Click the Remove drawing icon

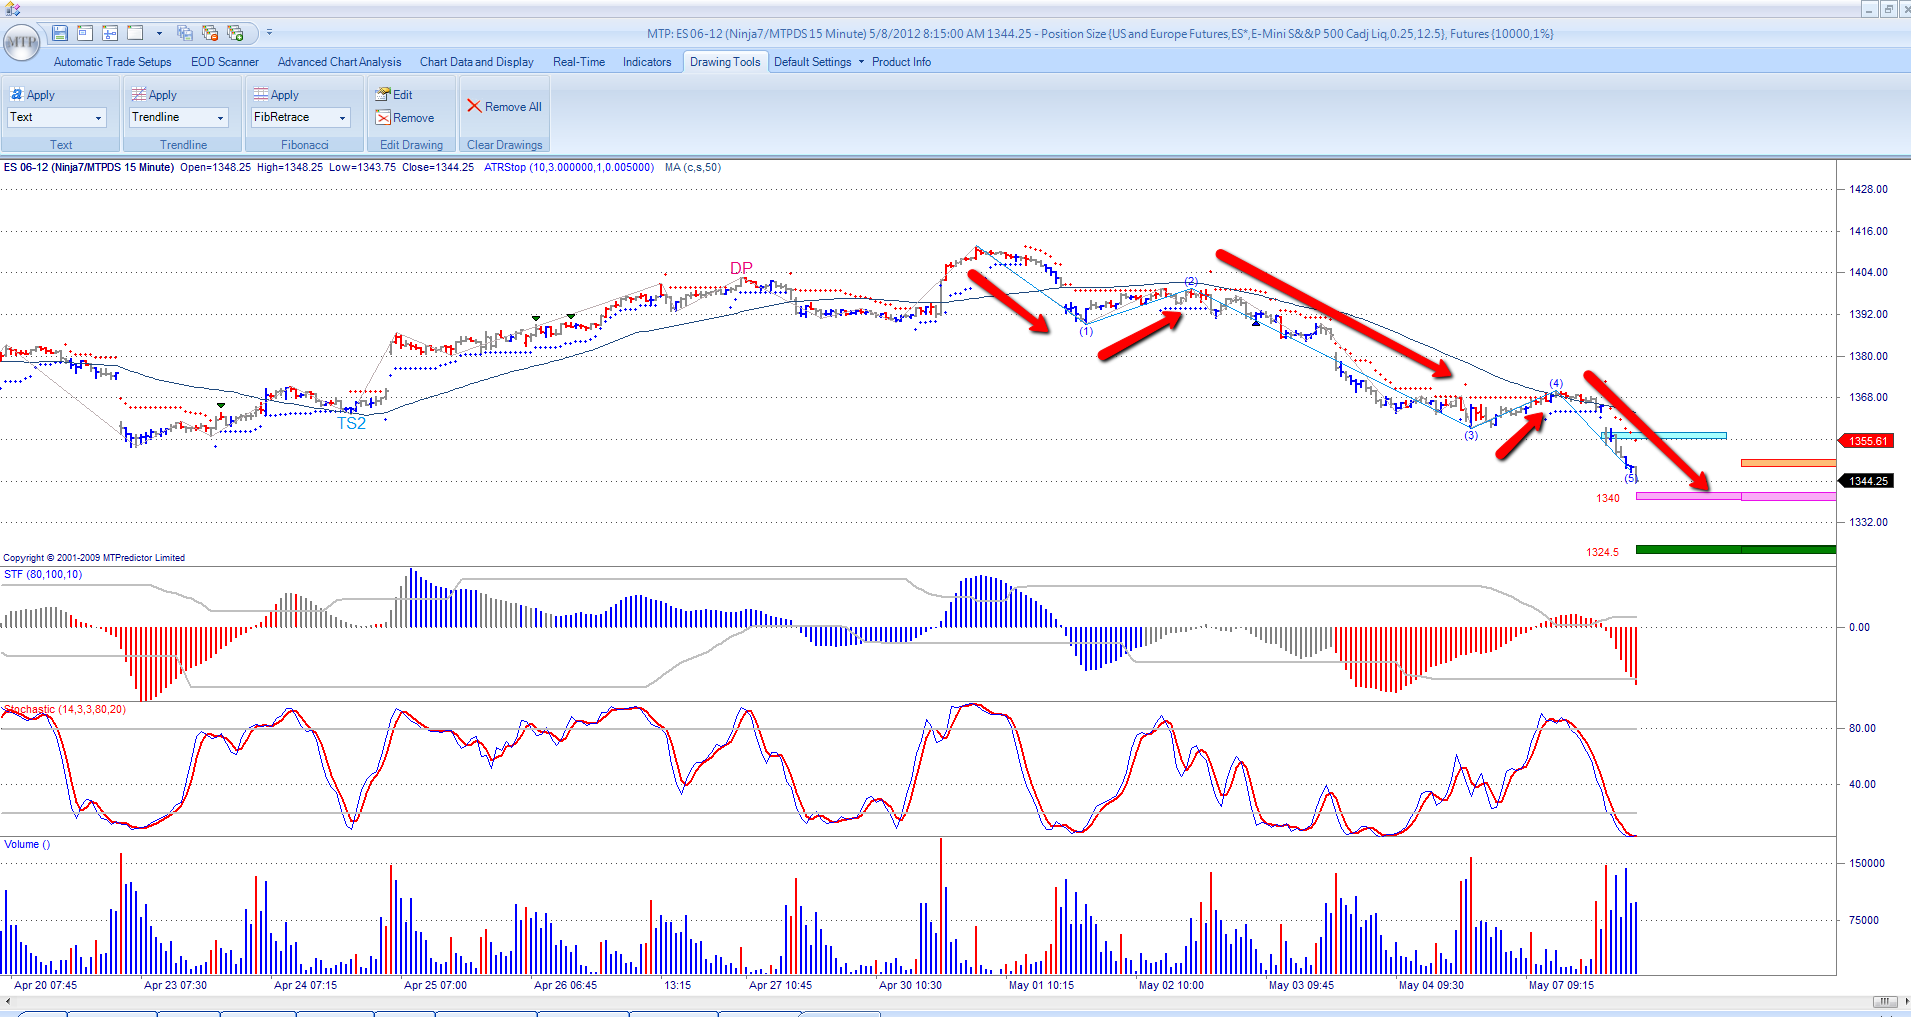click(x=382, y=117)
